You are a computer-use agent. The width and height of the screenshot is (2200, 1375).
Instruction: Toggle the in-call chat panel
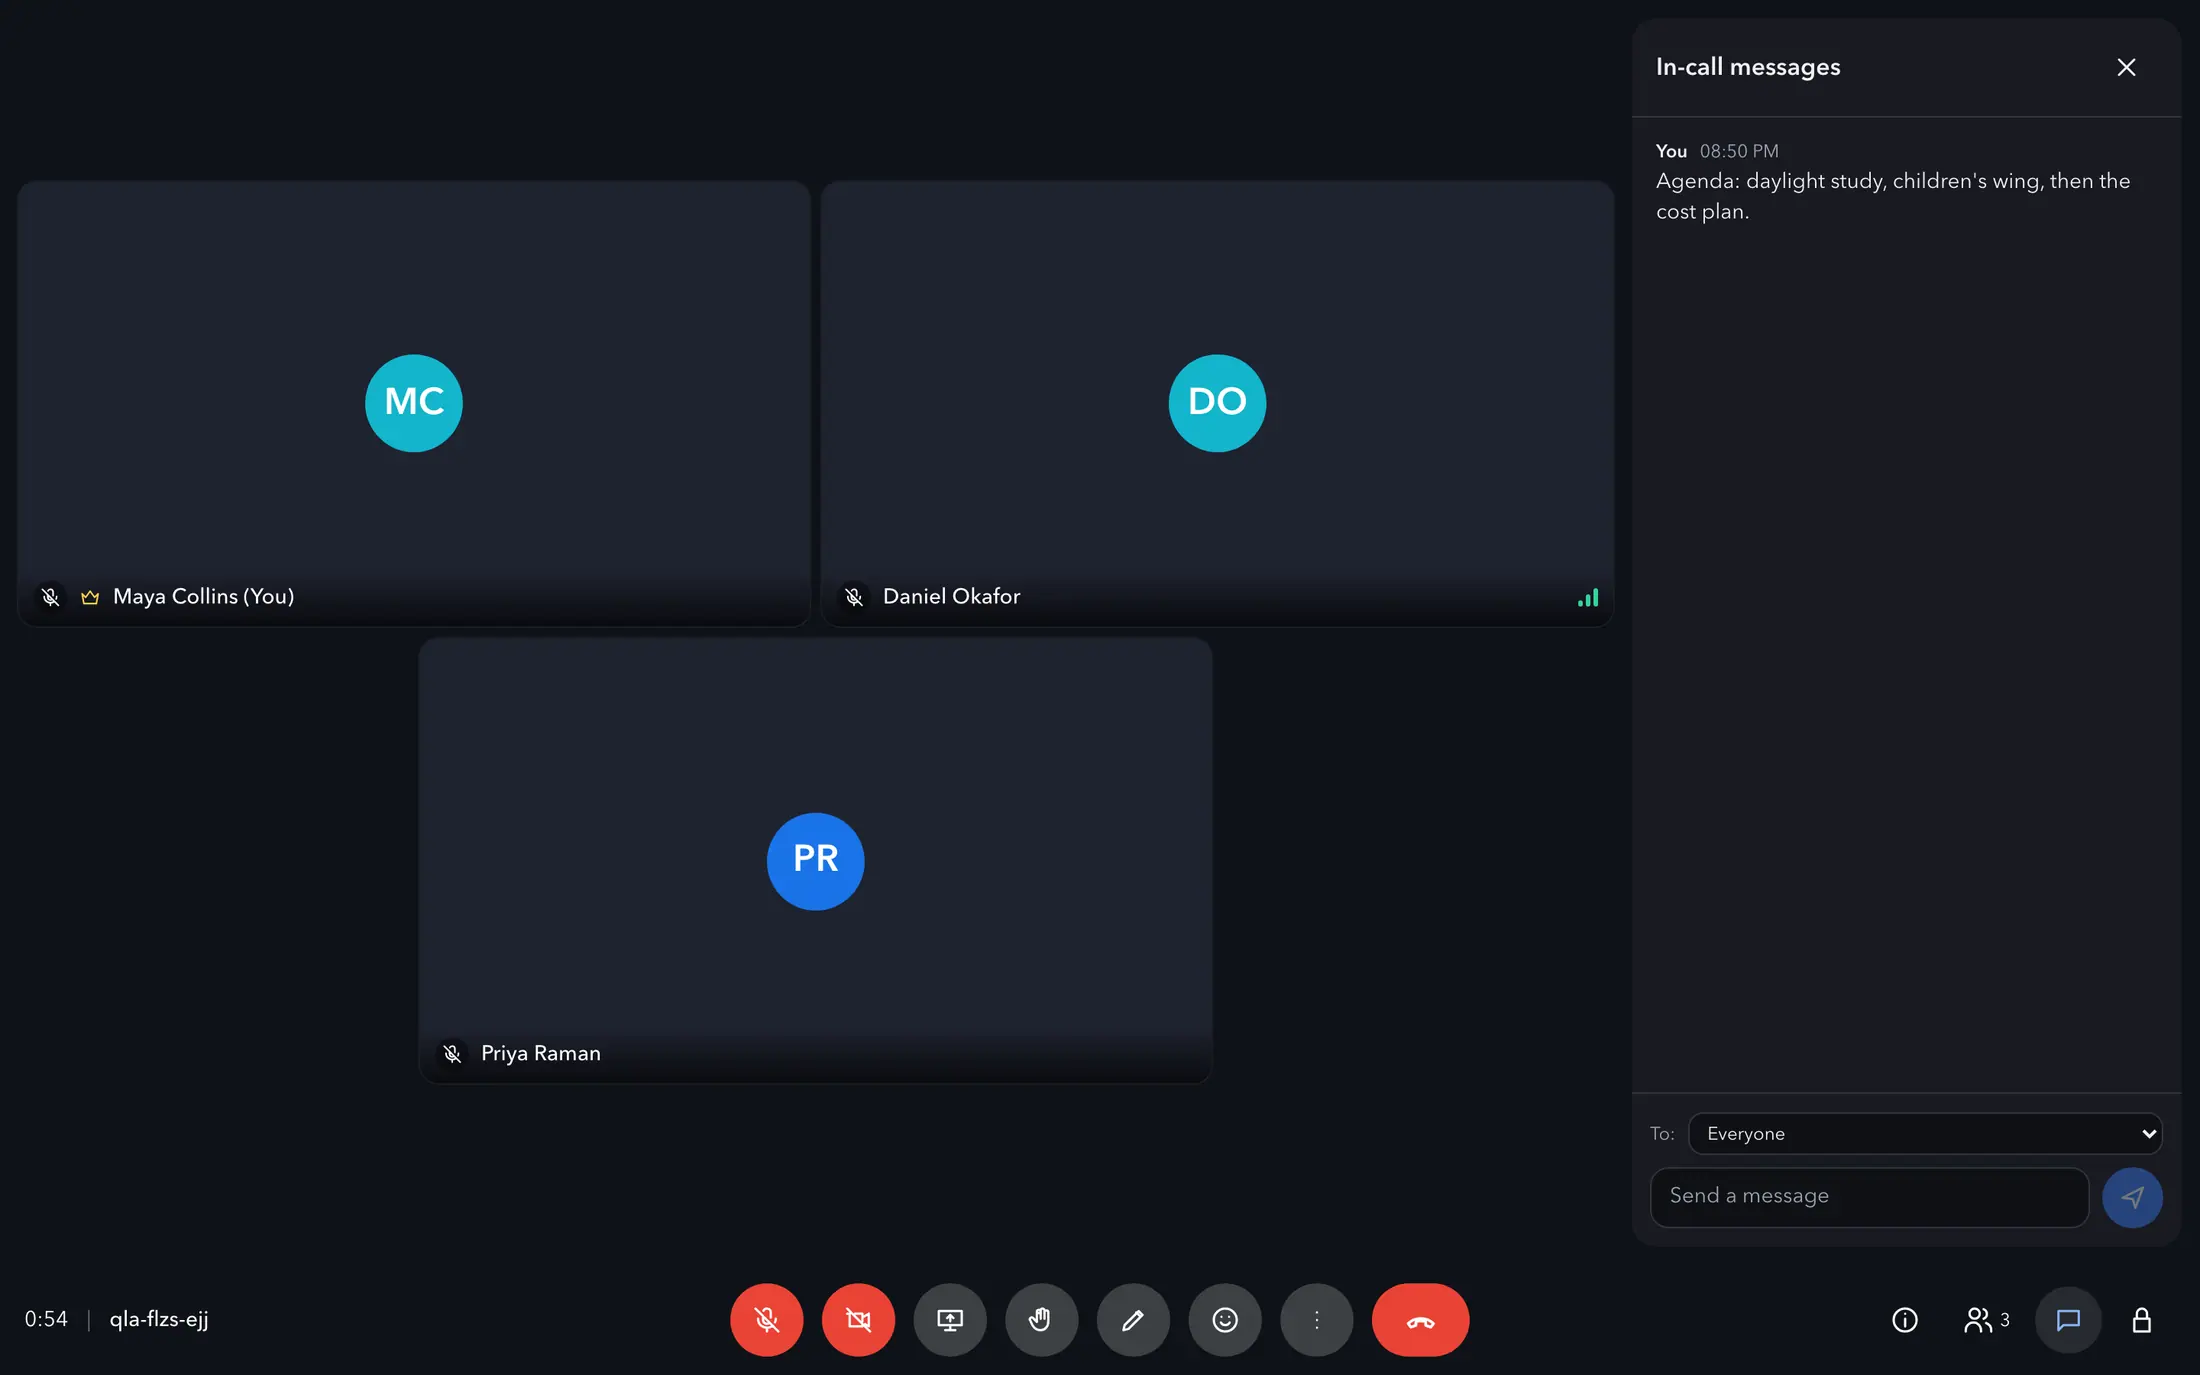(x=2068, y=1320)
